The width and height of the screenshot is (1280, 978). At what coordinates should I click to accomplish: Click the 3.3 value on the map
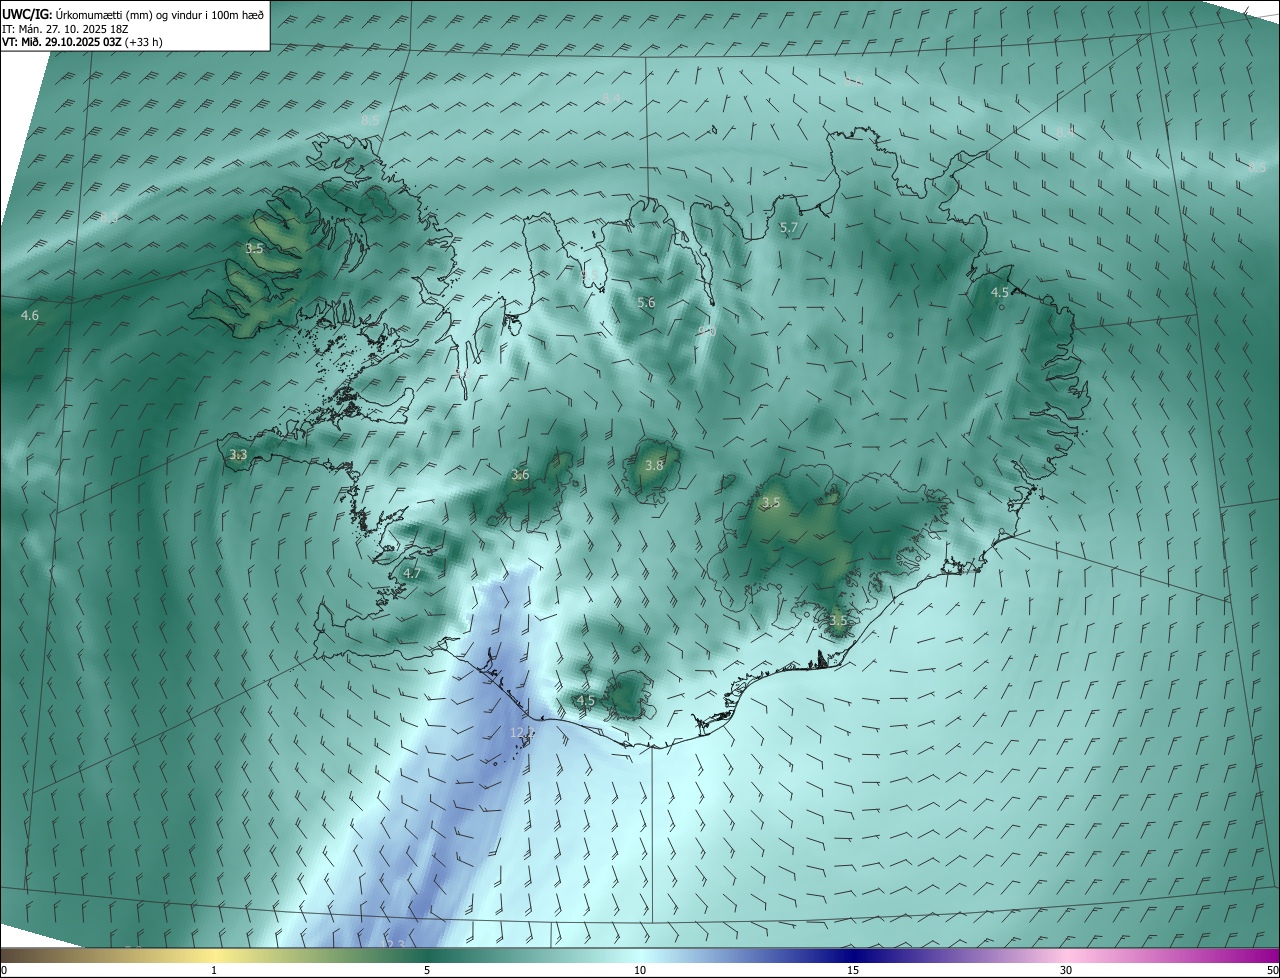[x=238, y=455]
